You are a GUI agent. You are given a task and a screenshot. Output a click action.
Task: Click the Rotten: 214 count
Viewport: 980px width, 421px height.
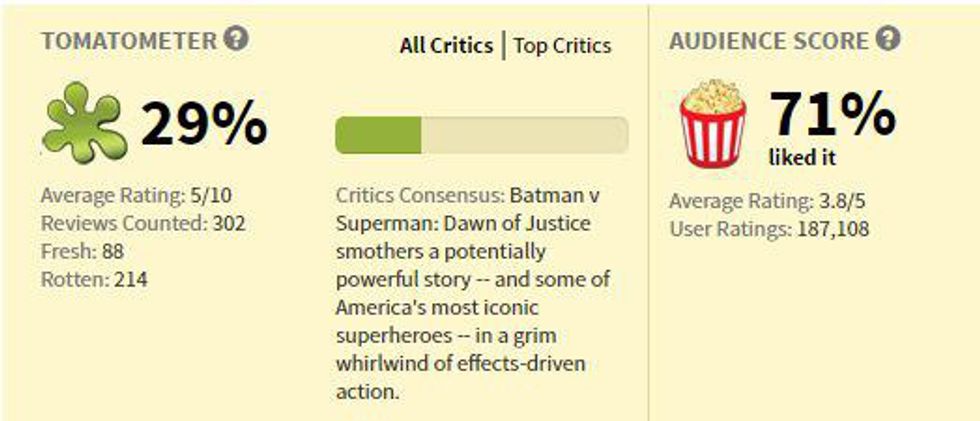pyautogui.click(x=94, y=279)
